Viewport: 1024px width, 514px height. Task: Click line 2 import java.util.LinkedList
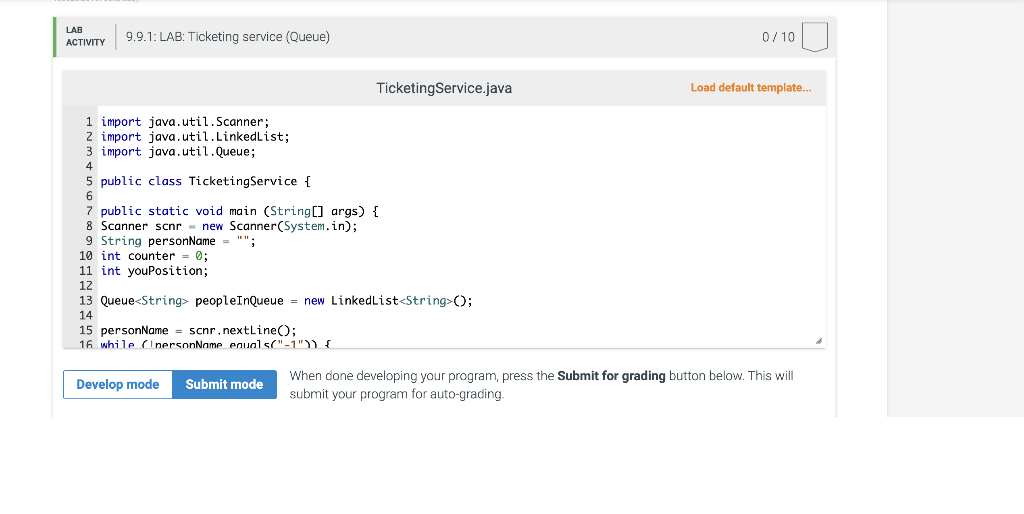click(195, 137)
